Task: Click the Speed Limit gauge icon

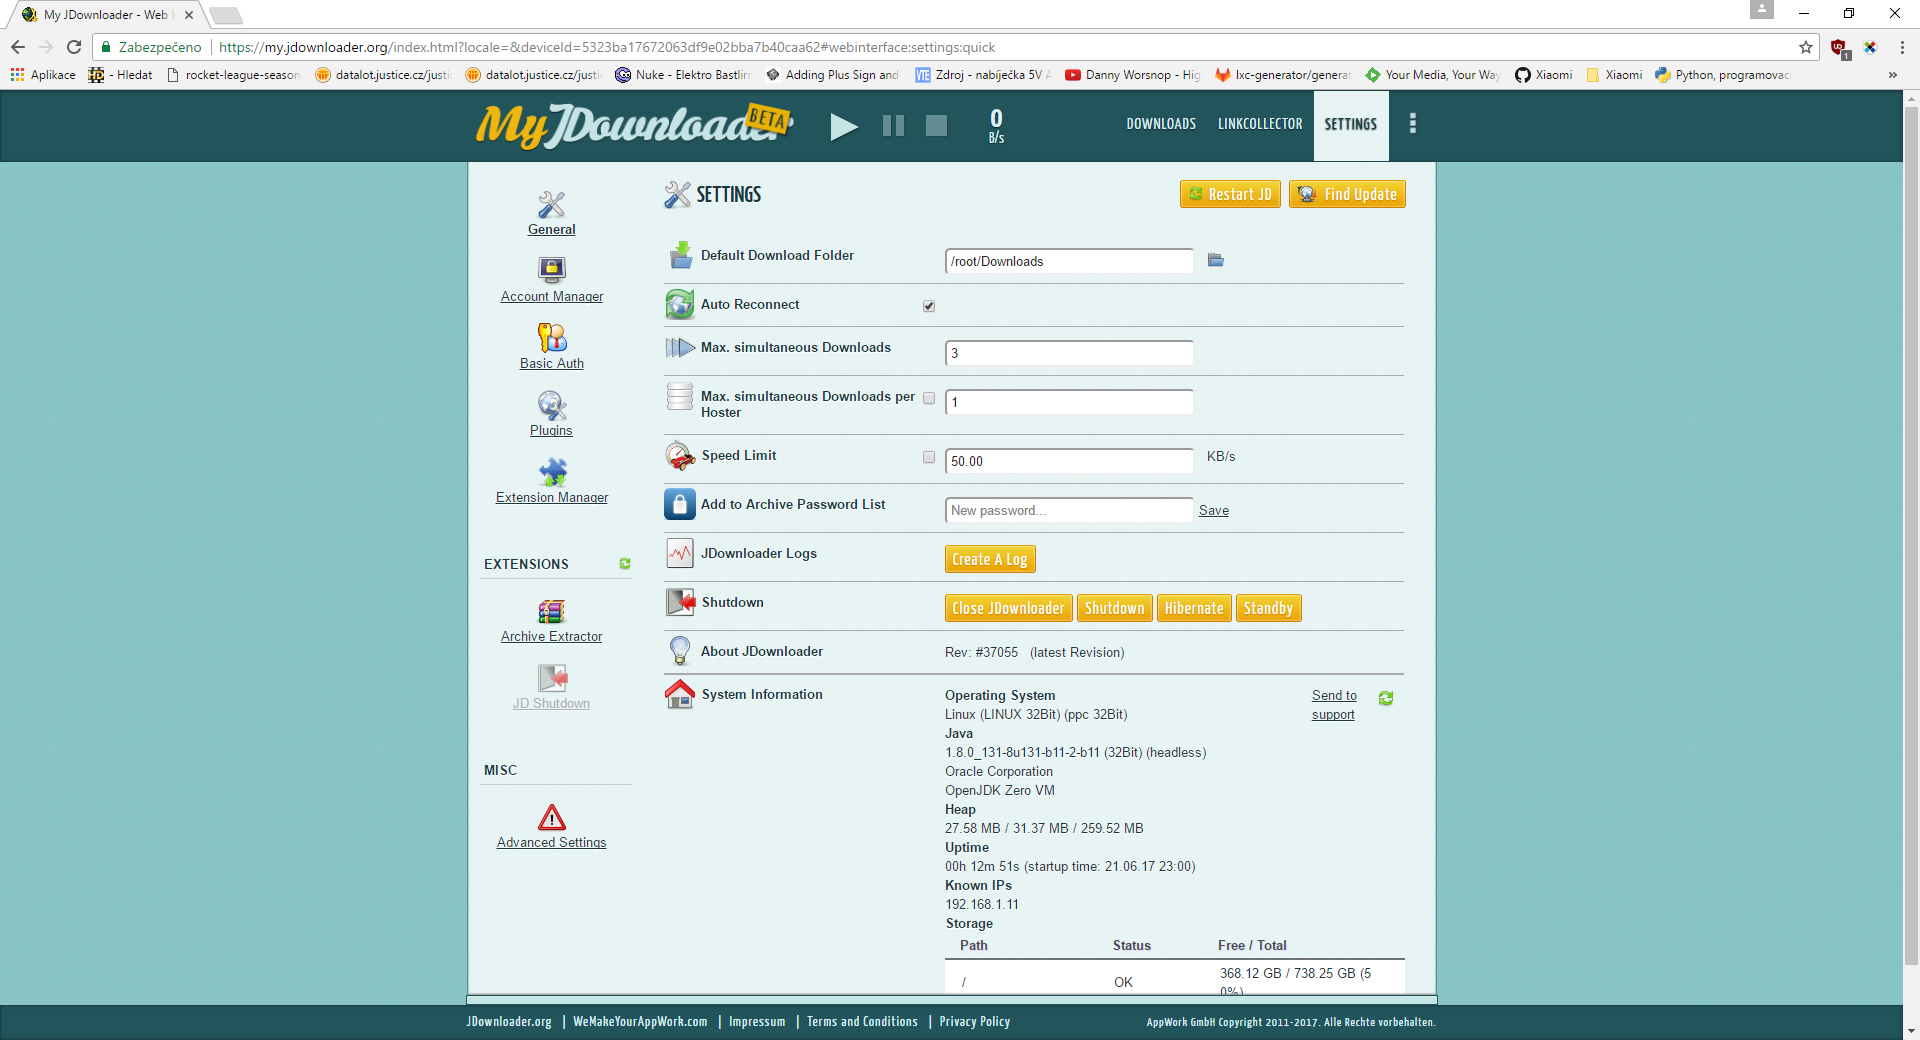Action: [680, 456]
